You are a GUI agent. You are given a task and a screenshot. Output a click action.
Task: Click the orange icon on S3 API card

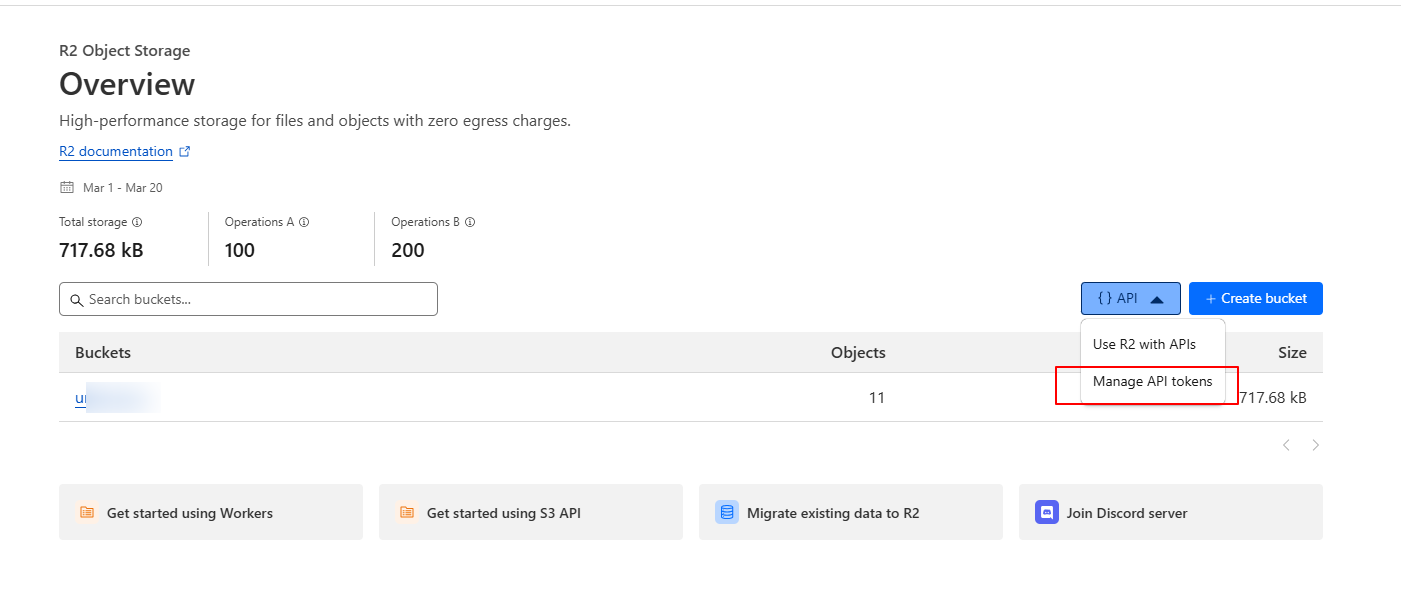point(407,513)
